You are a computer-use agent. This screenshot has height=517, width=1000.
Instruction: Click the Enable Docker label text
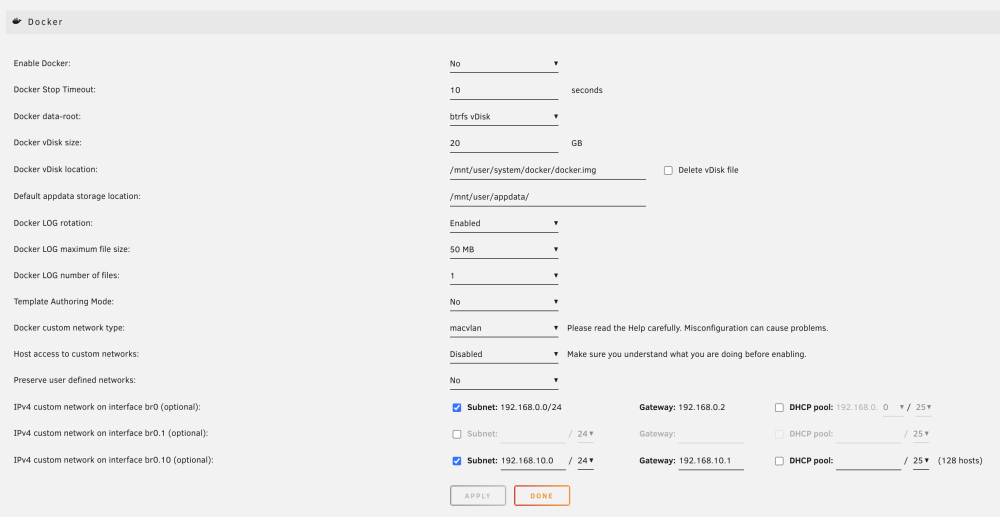pyautogui.click(x=42, y=63)
